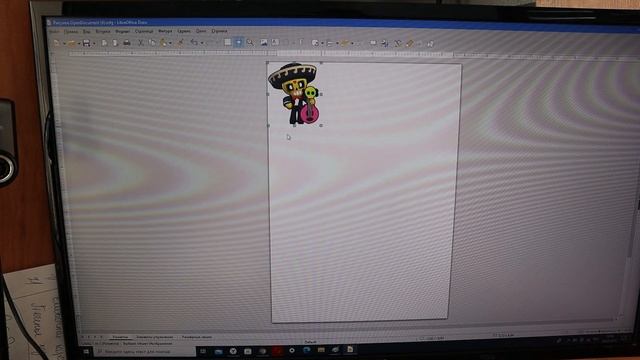This screenshot has width=640, height=360.
Task: Open the Файл (File) menu
Action: click(x=54, y=31)
